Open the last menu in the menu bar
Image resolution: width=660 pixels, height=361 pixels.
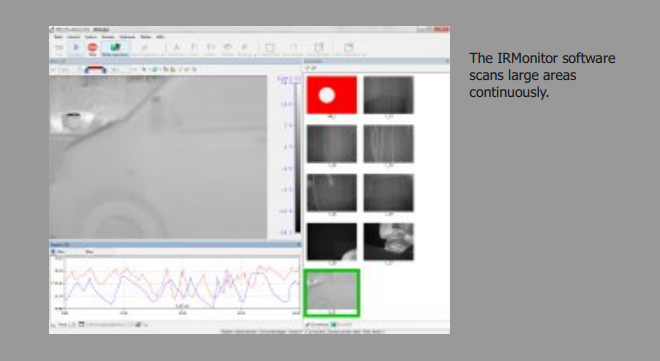tap(160, 37)
